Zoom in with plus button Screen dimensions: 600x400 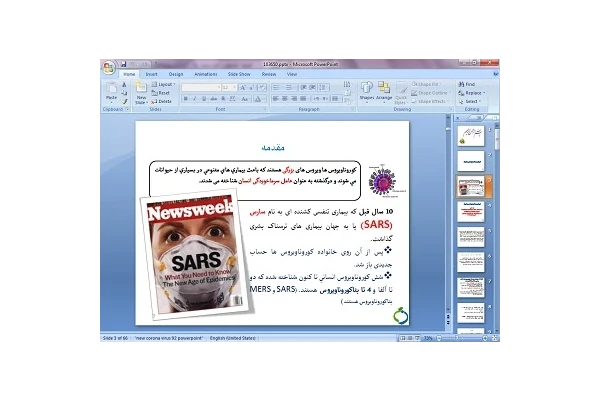[x=485, y=338]
